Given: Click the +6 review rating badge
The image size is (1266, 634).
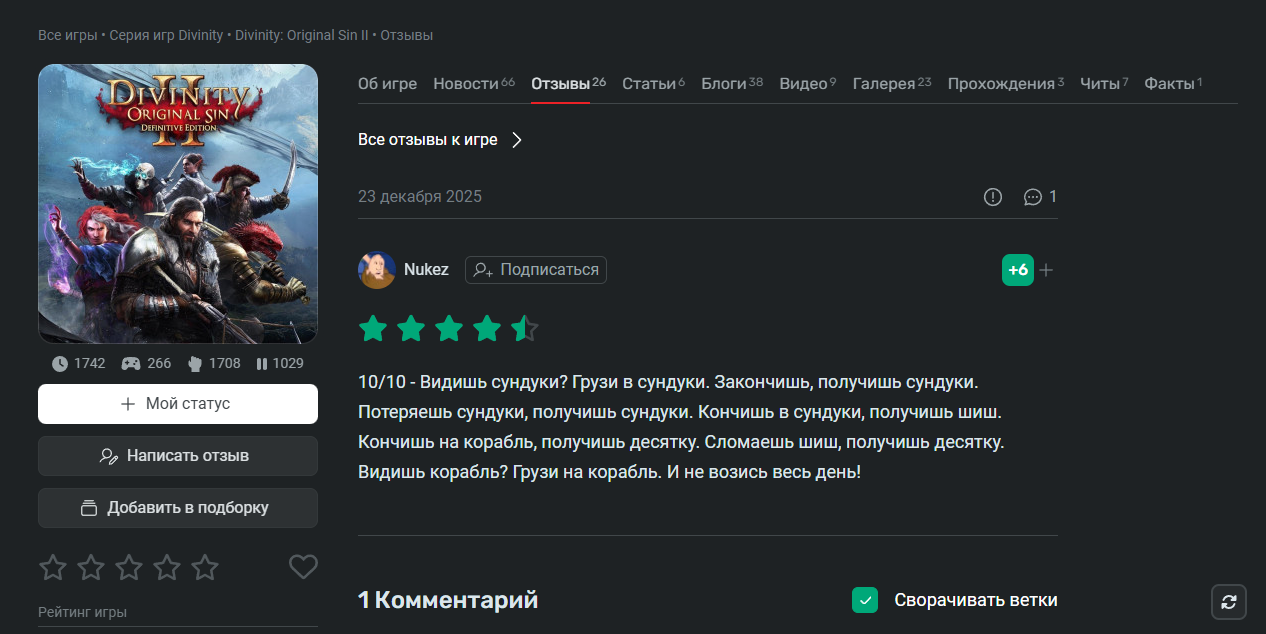Looking at the screenshot, I should pos(1017,270).
